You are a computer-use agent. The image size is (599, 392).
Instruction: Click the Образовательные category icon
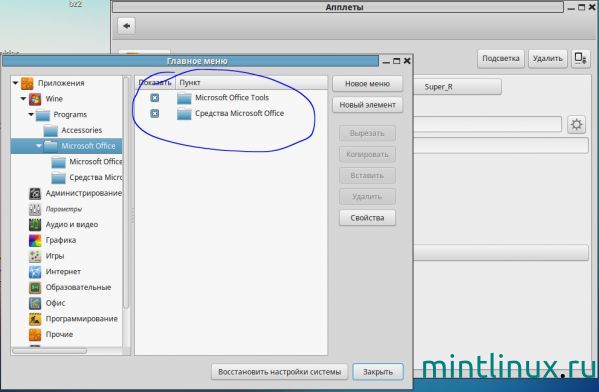(35, 287)
